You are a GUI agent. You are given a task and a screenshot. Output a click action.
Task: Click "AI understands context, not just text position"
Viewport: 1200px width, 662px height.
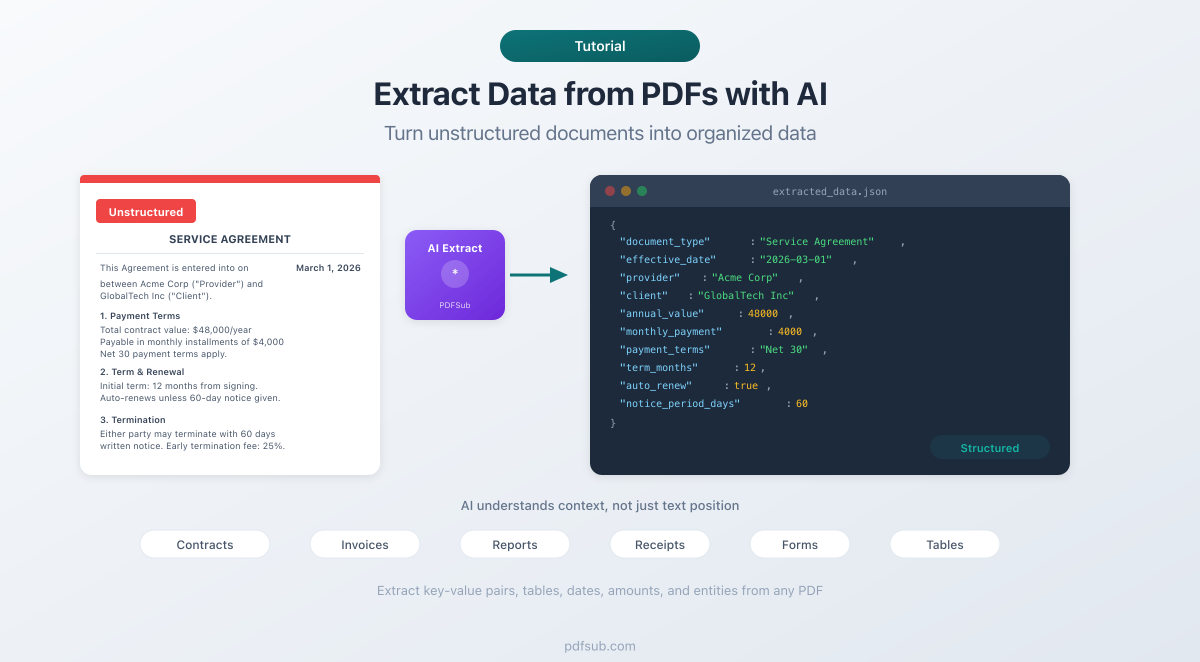pos(600,506)
